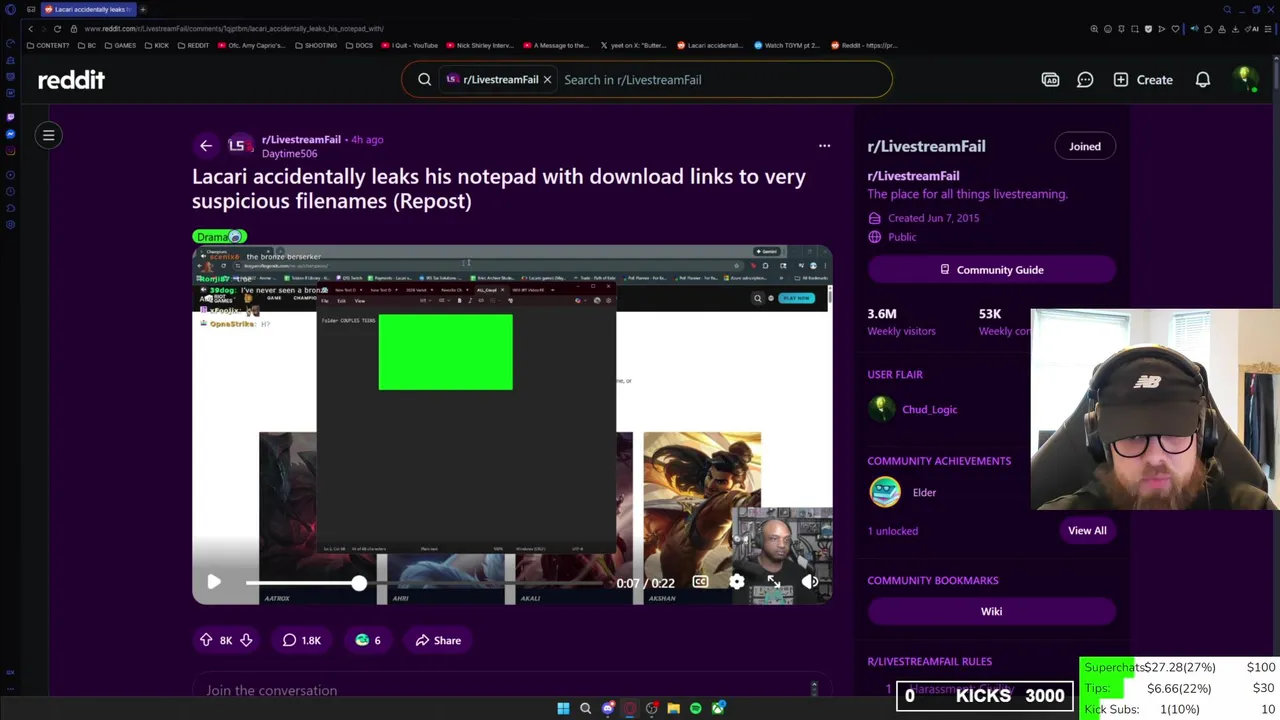
Task: Open the BC bookmarks folder
Action: click(87, 45)
